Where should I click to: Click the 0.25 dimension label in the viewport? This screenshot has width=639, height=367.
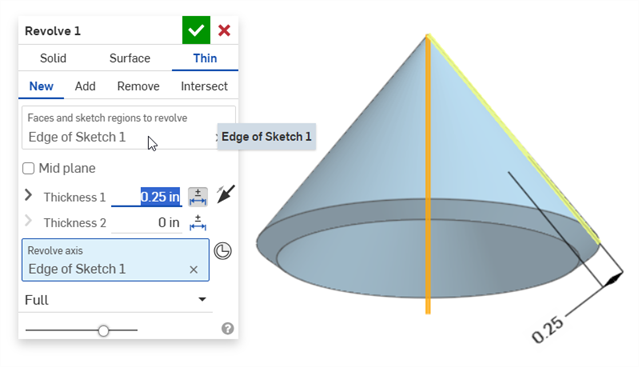point(548,329)
